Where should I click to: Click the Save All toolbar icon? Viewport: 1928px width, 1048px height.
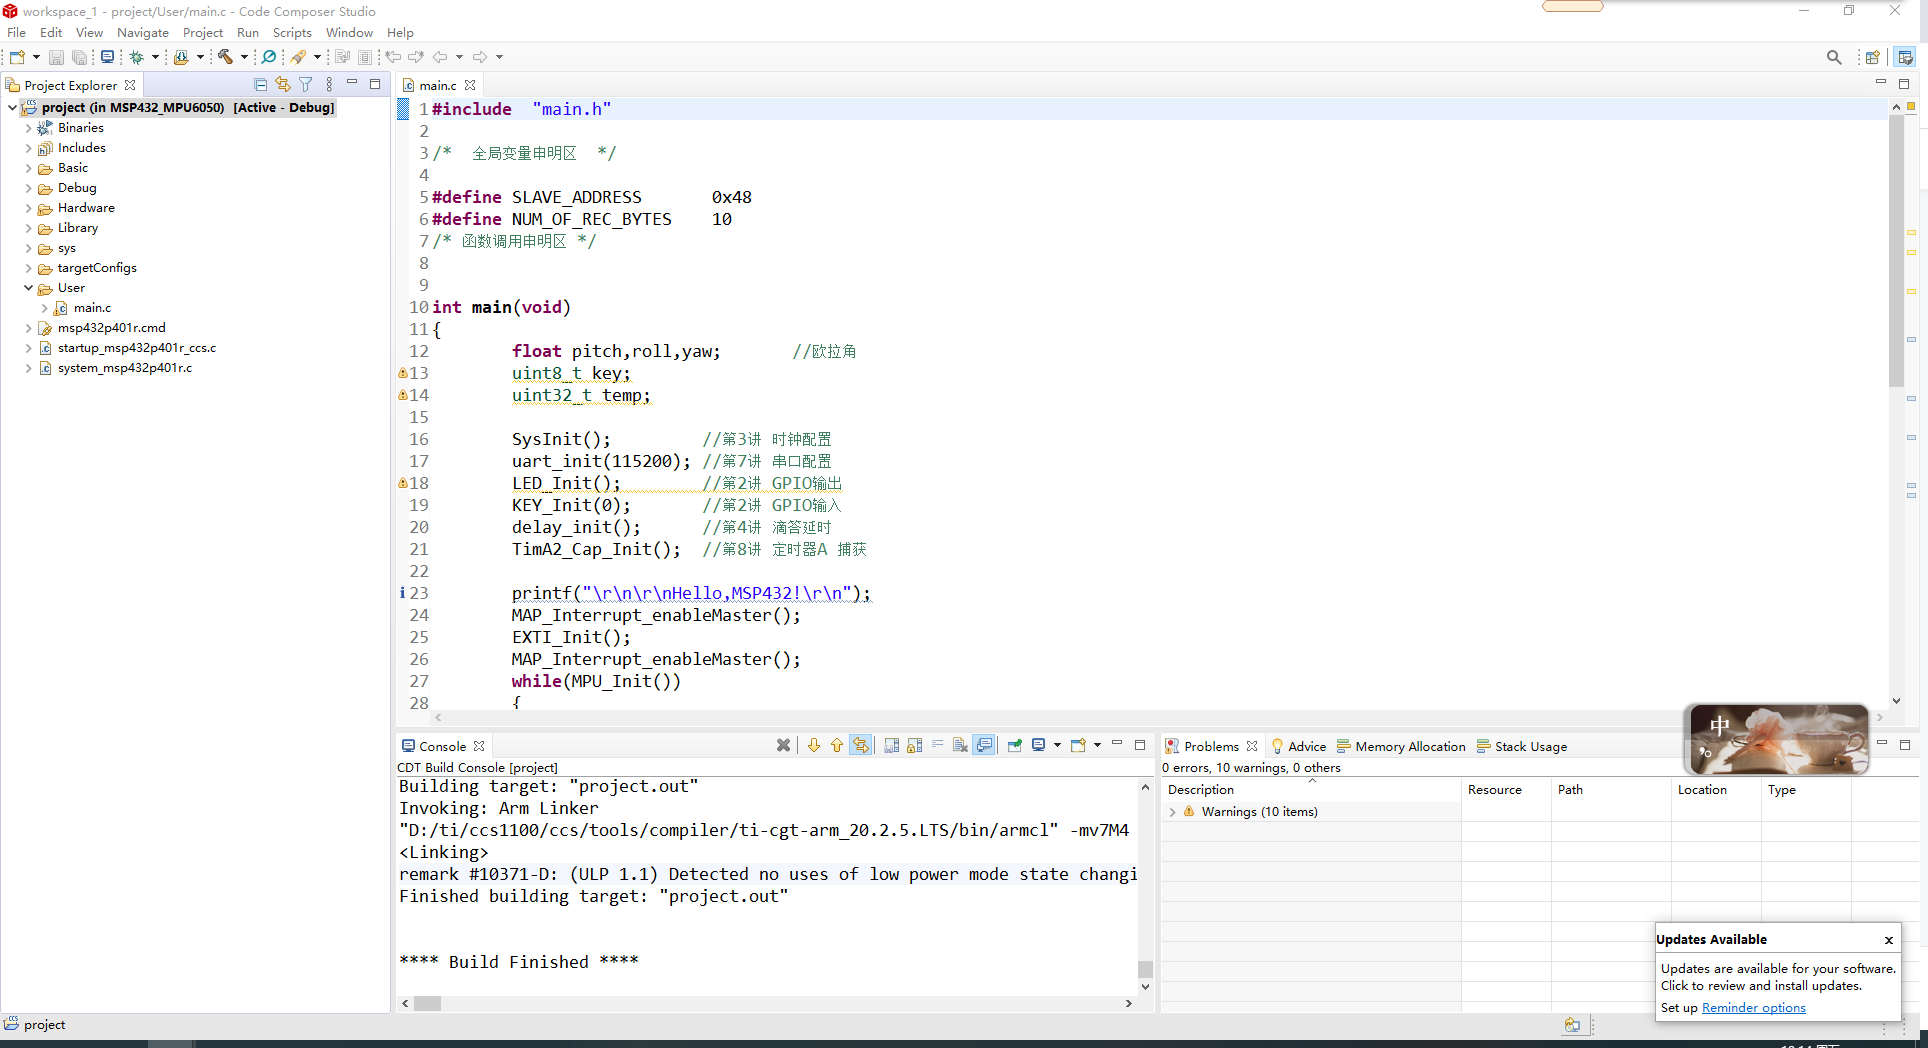click(79, 57)
